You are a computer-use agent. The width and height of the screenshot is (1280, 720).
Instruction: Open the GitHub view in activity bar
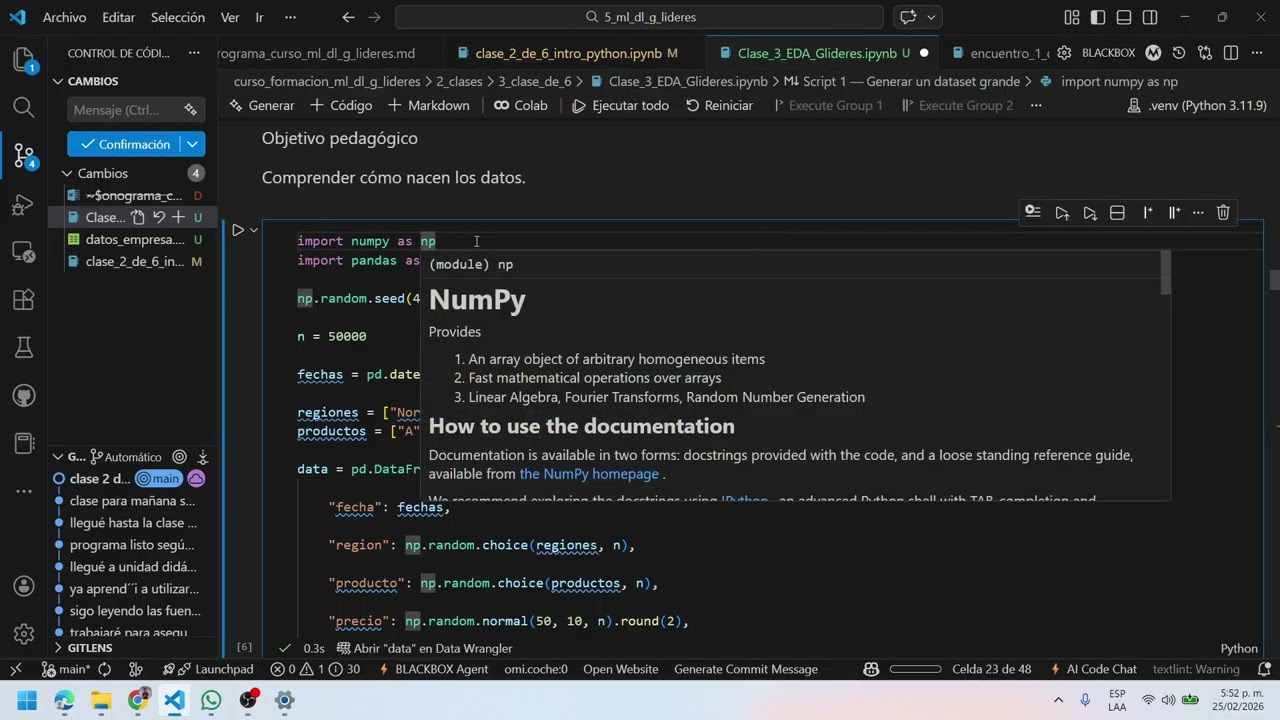coord(24,396)
